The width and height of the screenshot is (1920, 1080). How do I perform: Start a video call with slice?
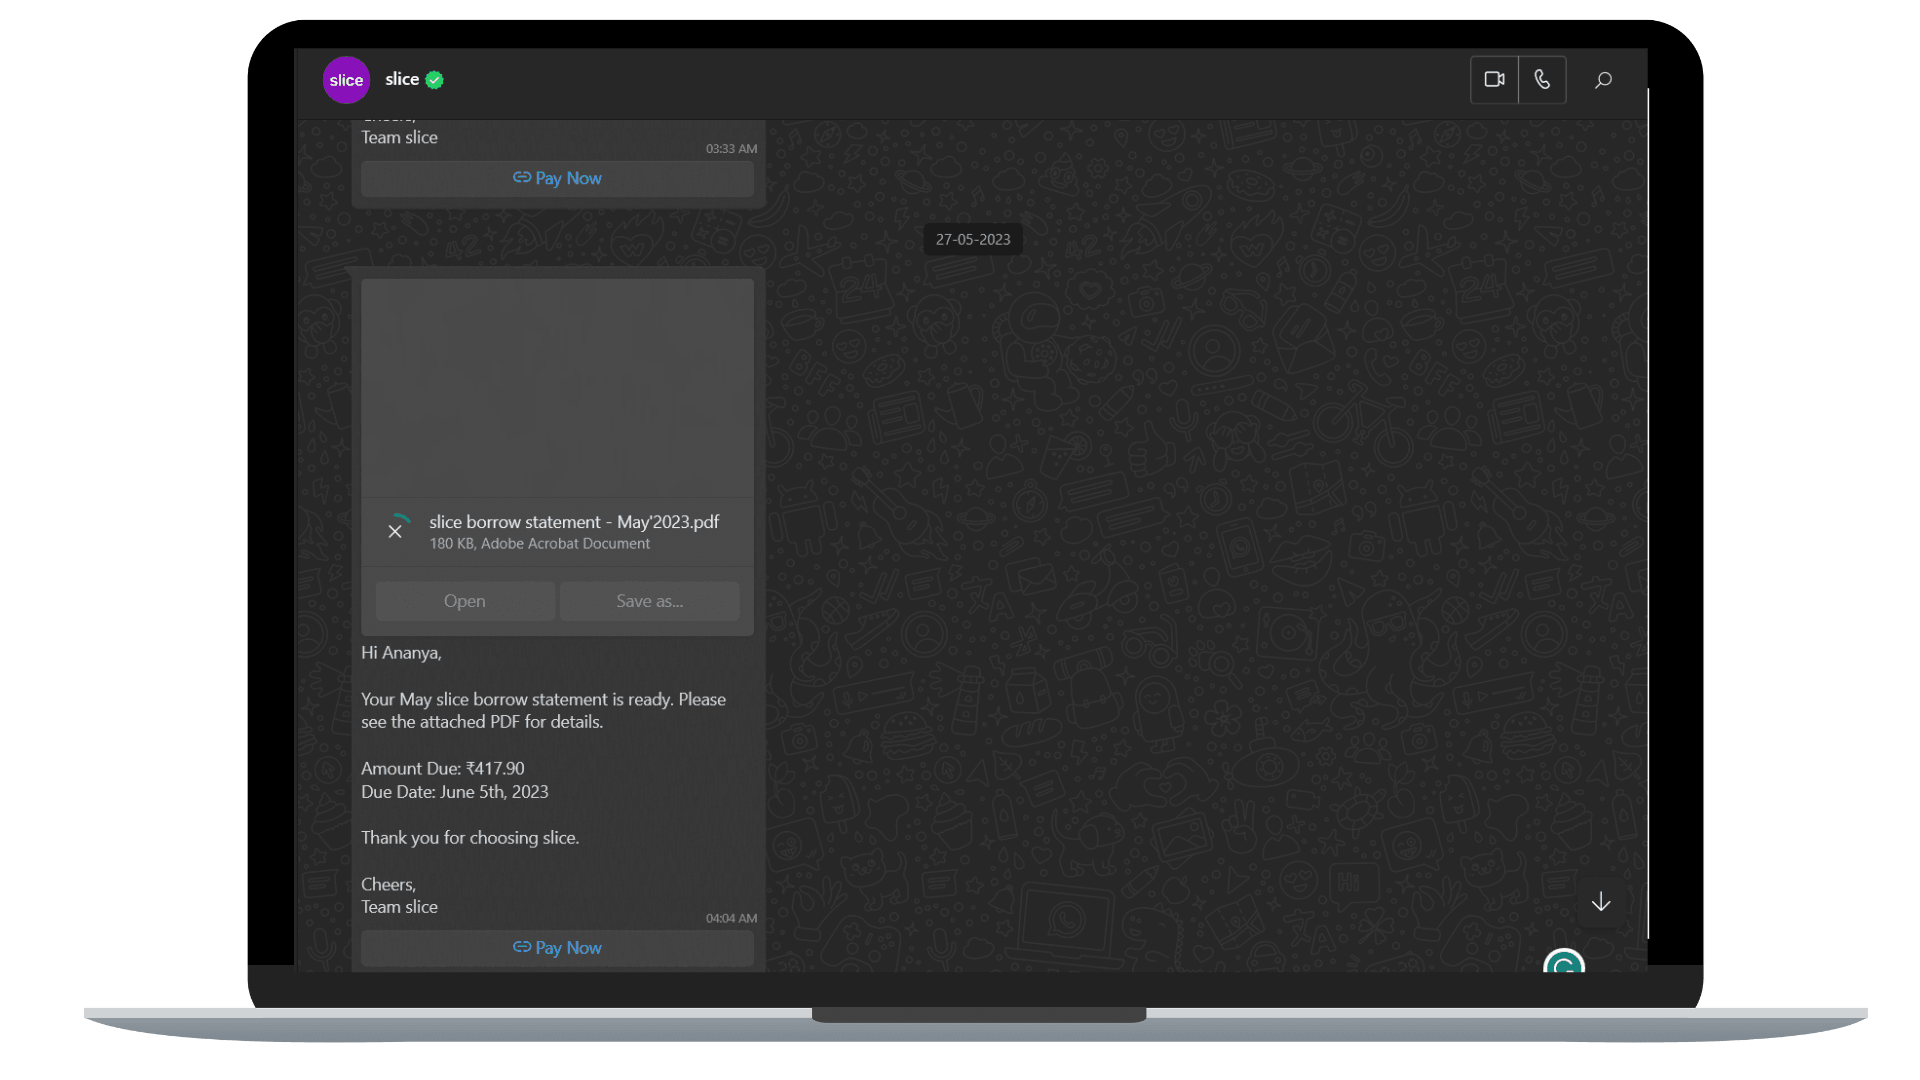pos(1494,80)
